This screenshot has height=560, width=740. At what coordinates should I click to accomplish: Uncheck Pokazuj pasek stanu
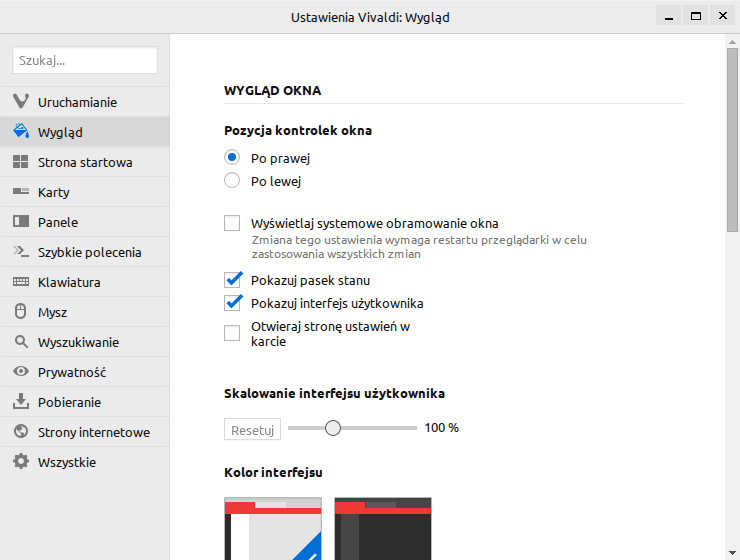tap(232, 280)
